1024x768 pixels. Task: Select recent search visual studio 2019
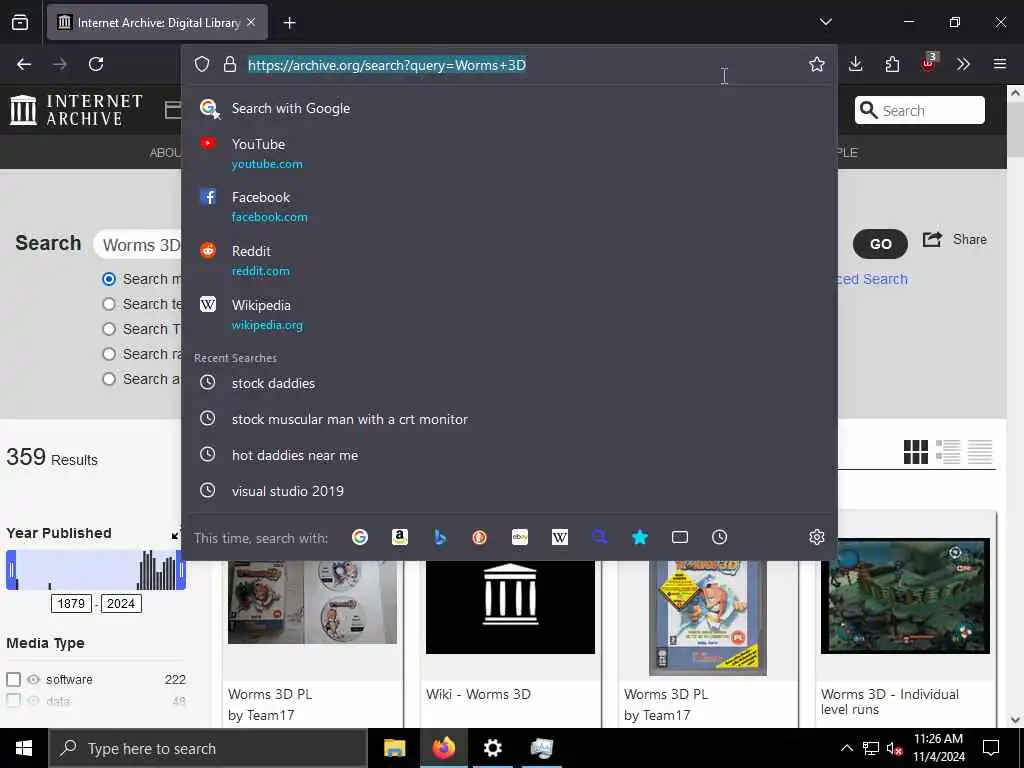click(509, 491)
